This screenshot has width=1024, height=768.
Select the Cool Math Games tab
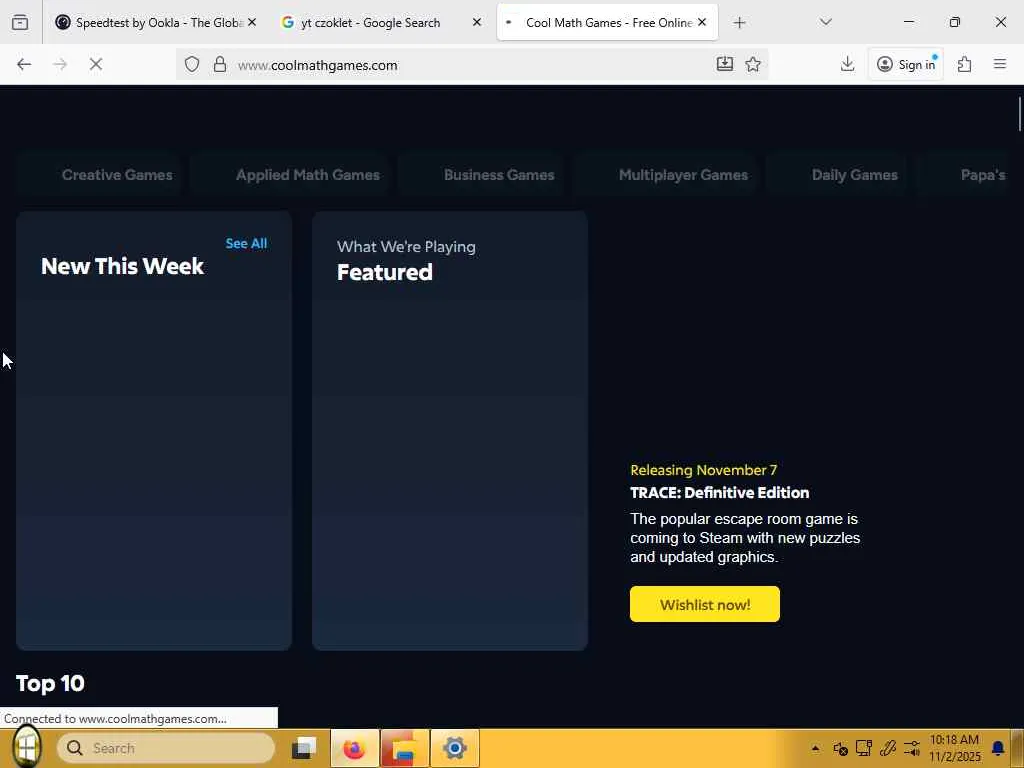(x=607, y=22)
